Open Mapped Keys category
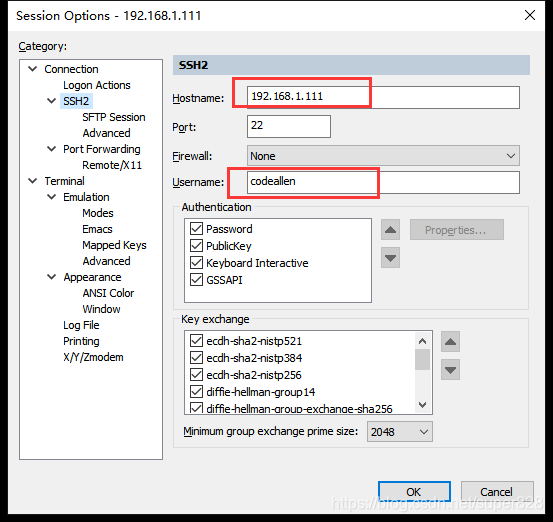The height and width of the screenshot is (522, 553). click(x=114, y=245)
